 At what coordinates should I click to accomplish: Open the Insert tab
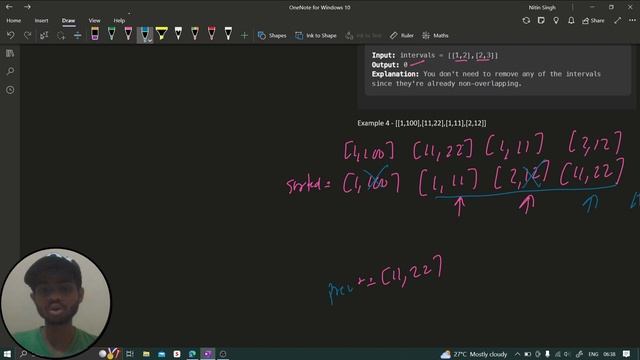[x=41, y=20]
